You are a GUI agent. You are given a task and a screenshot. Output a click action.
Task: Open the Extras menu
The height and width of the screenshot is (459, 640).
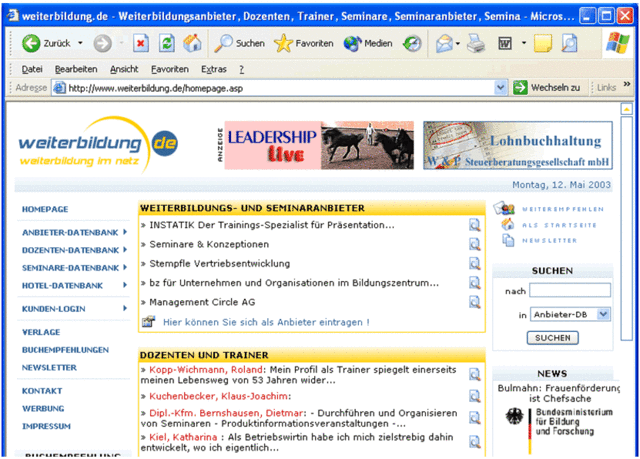click(214, 69)
